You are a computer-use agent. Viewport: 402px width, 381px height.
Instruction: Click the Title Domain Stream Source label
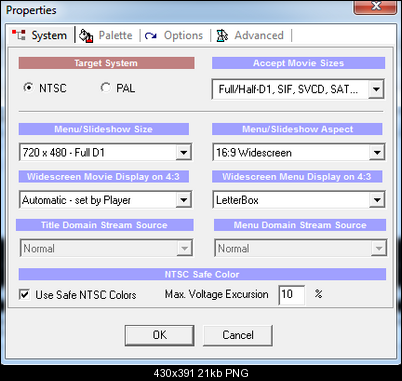pyautogui.click(x=105, y=225)
